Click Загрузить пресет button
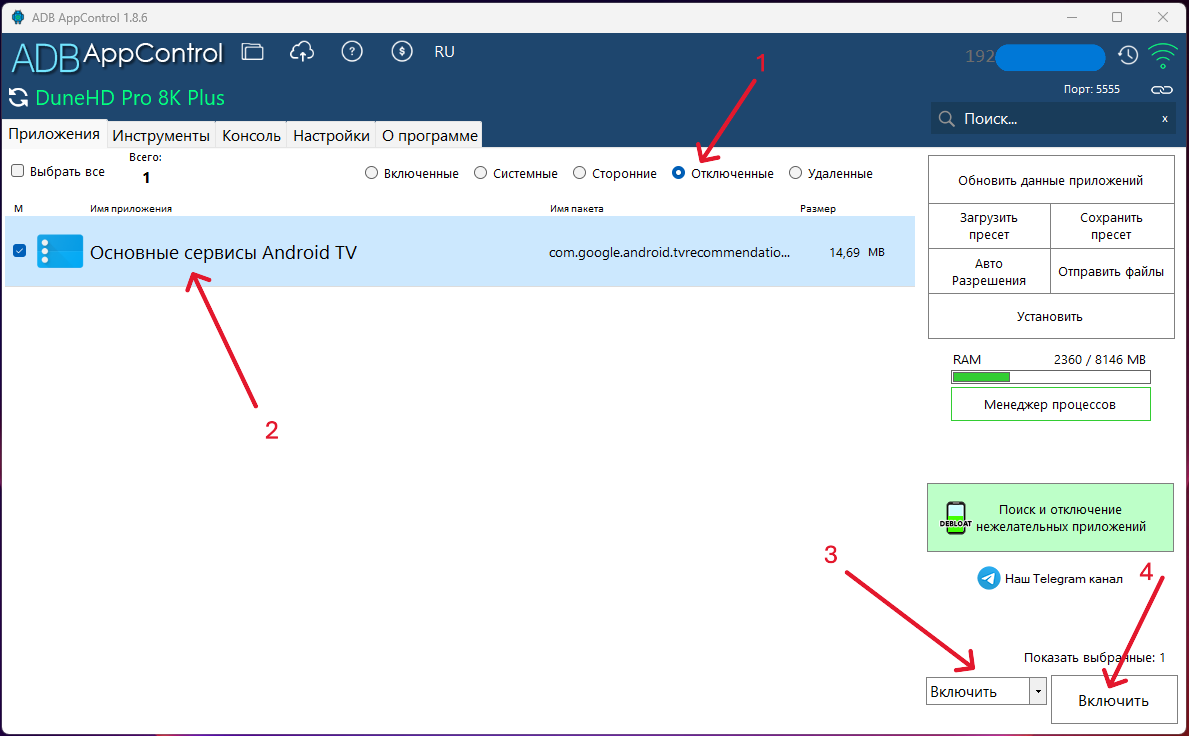 pyautogui.click(x=989, y=226)
